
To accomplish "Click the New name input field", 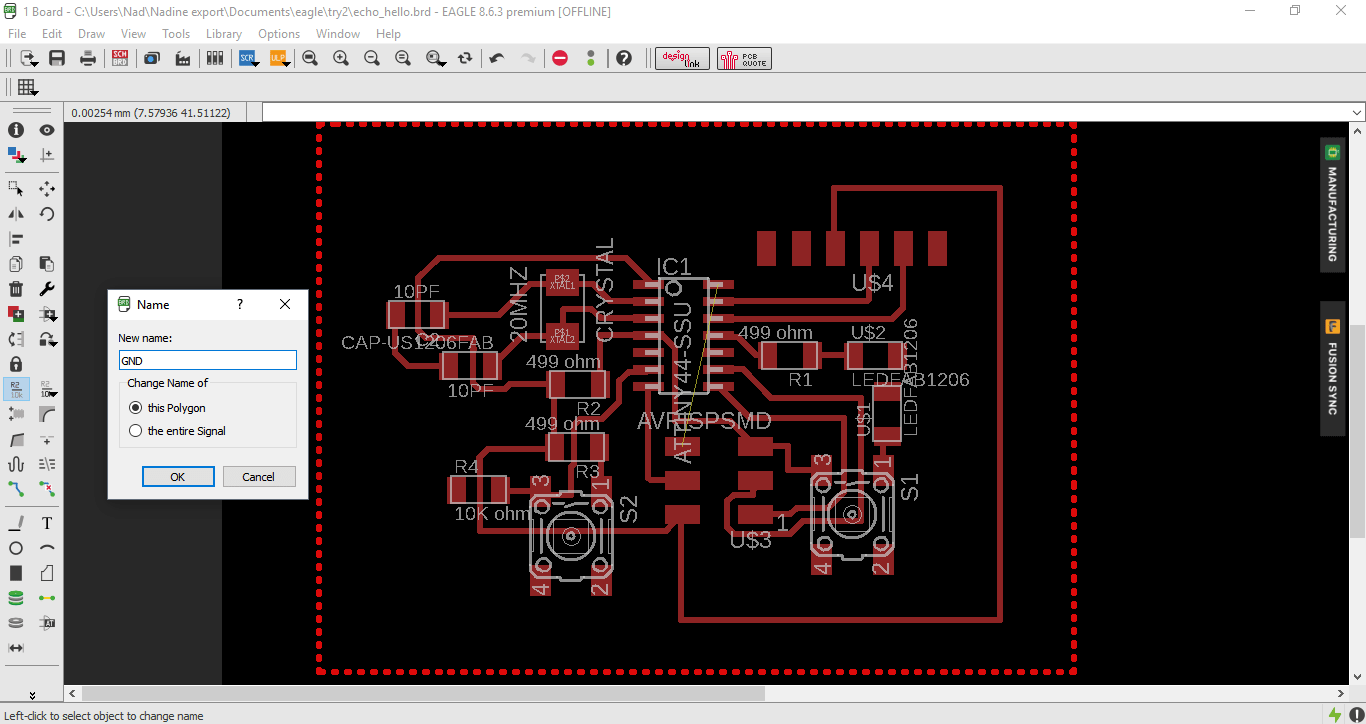I will 208,360.
